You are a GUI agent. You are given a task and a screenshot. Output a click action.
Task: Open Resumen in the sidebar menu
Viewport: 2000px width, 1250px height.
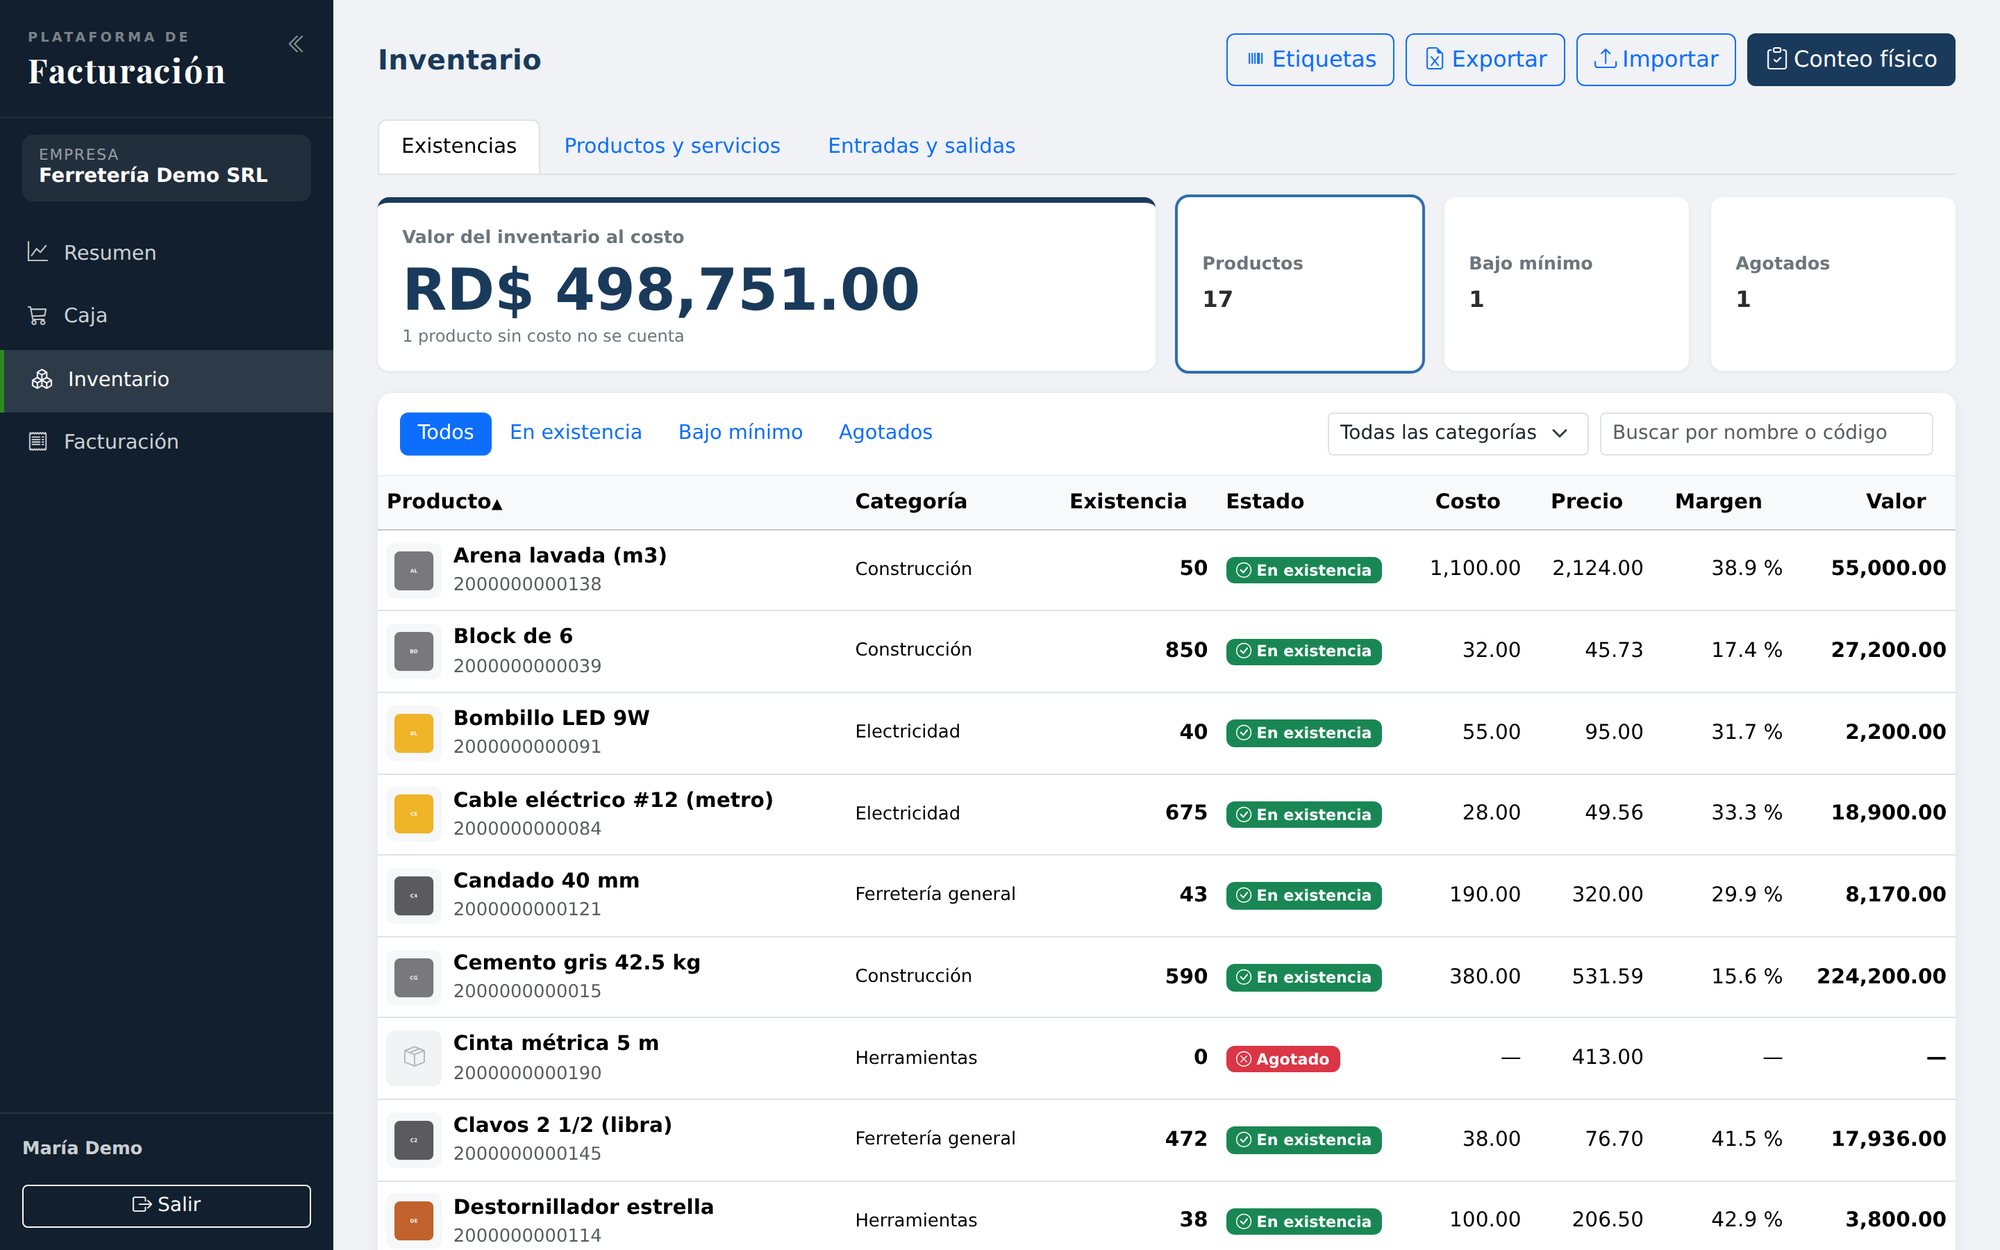(x=166, y=252)
